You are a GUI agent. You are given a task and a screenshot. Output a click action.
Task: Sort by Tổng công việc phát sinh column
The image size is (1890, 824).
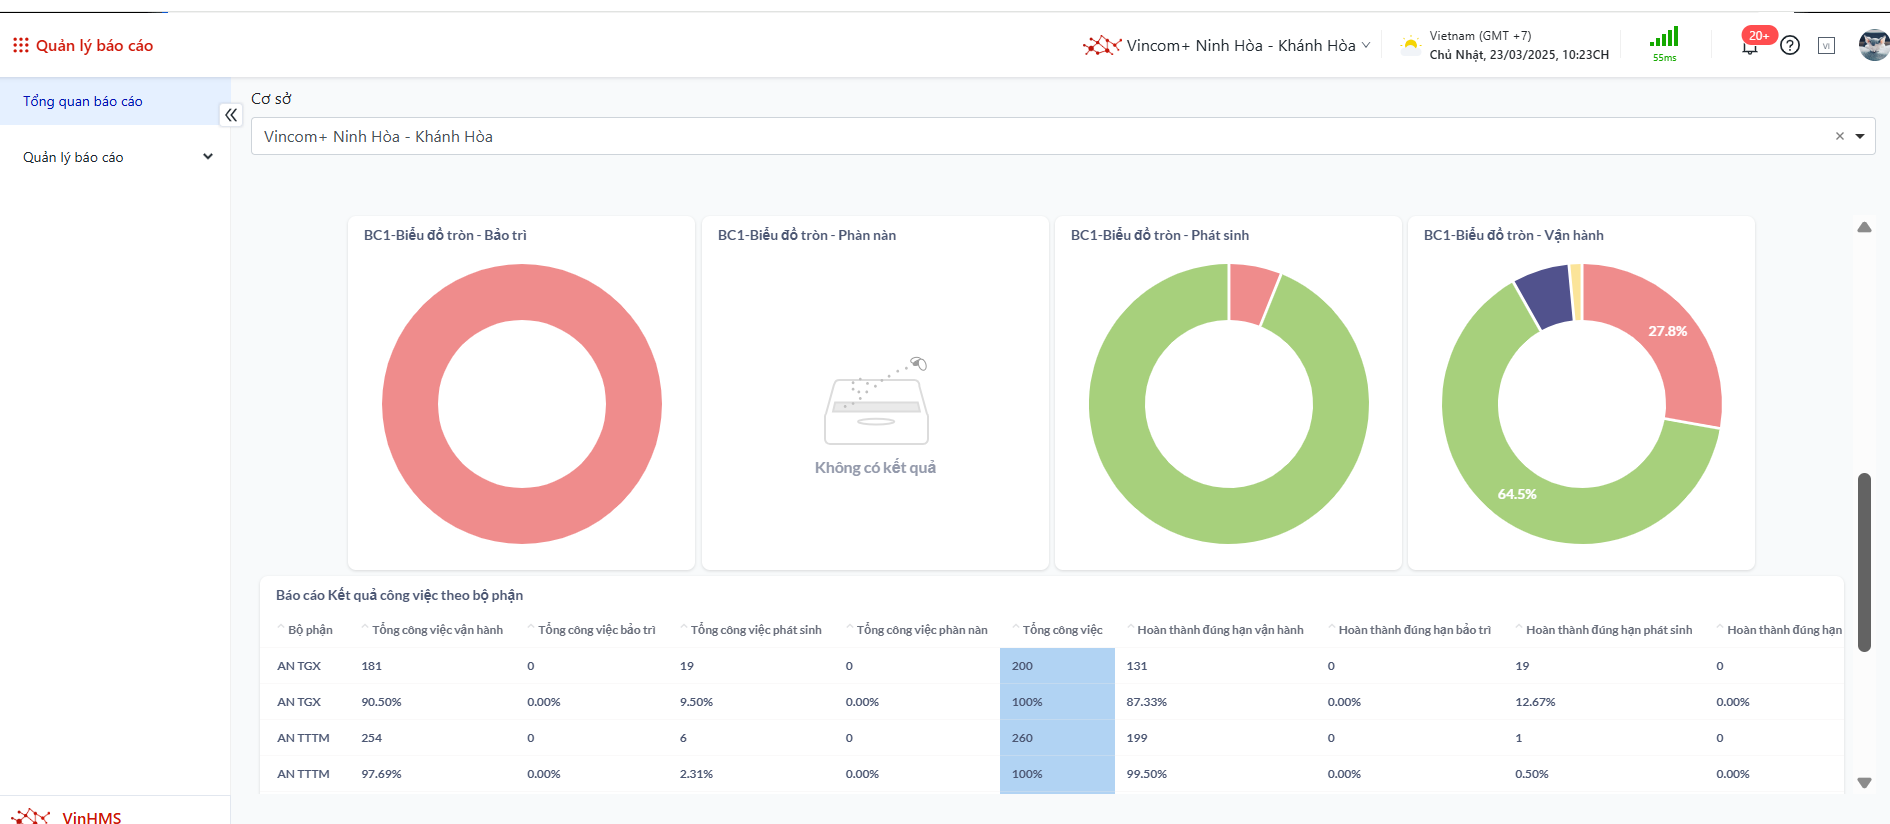click(755, 630)
